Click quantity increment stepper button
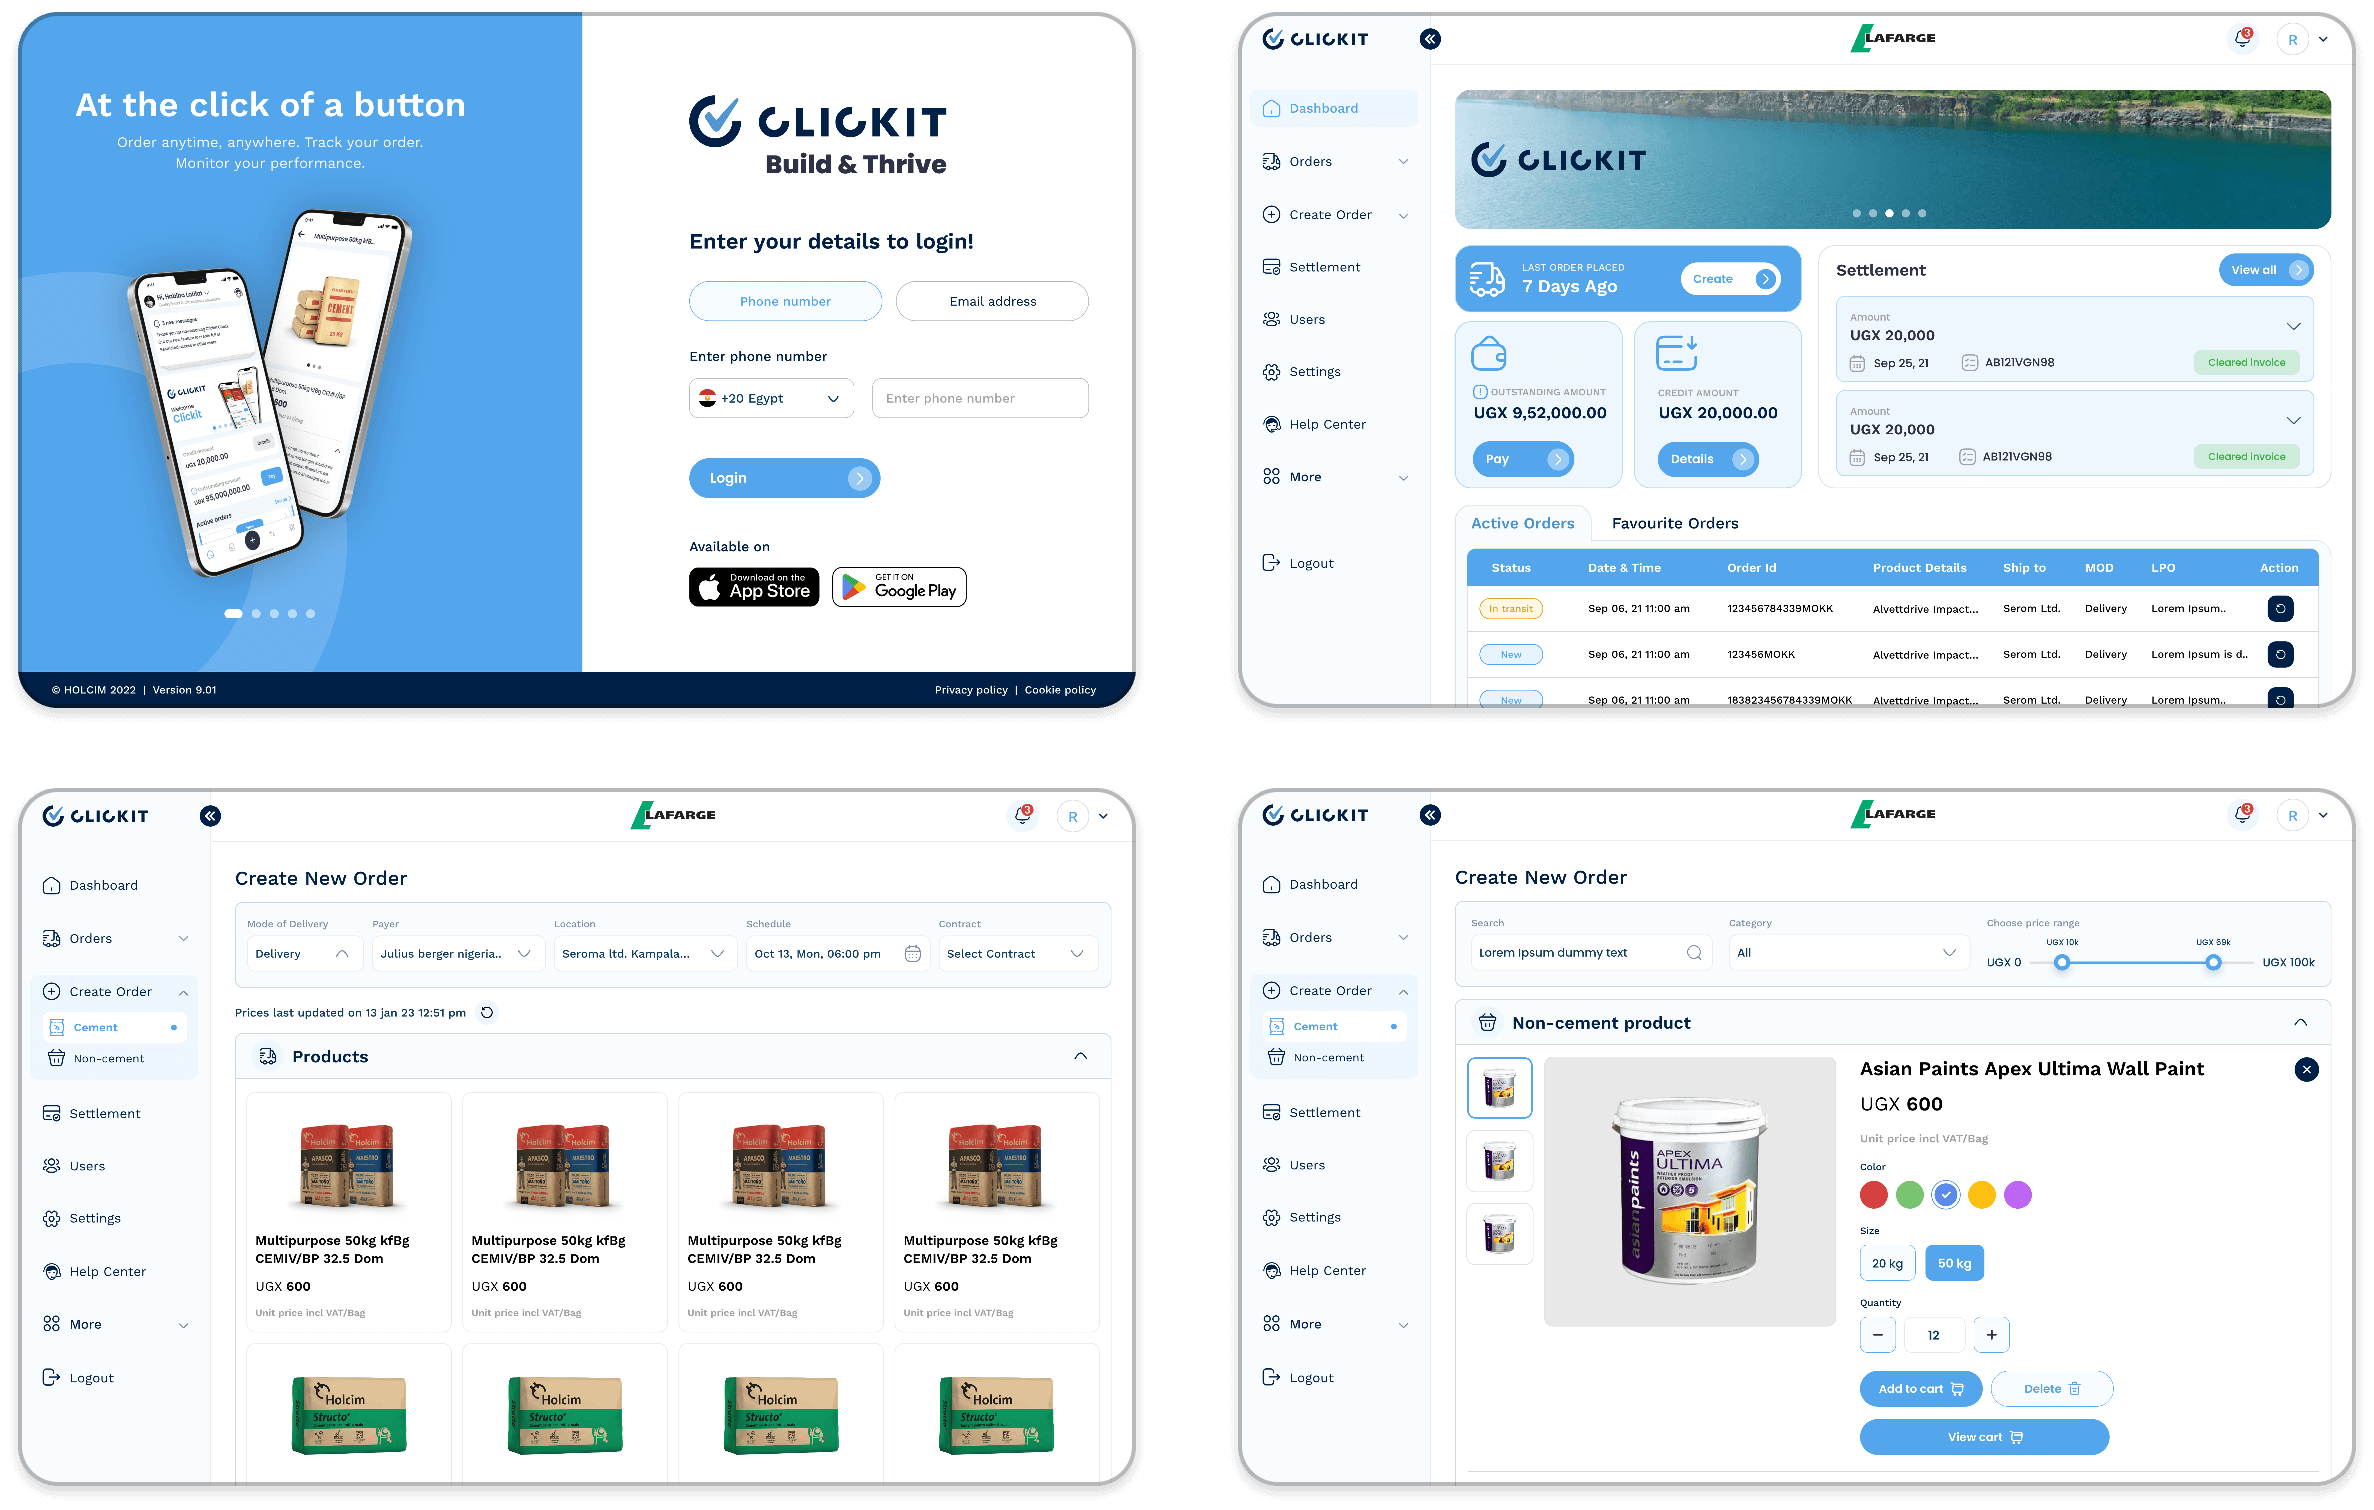This screenshot has height=1510, width=2374. 1992,1334
